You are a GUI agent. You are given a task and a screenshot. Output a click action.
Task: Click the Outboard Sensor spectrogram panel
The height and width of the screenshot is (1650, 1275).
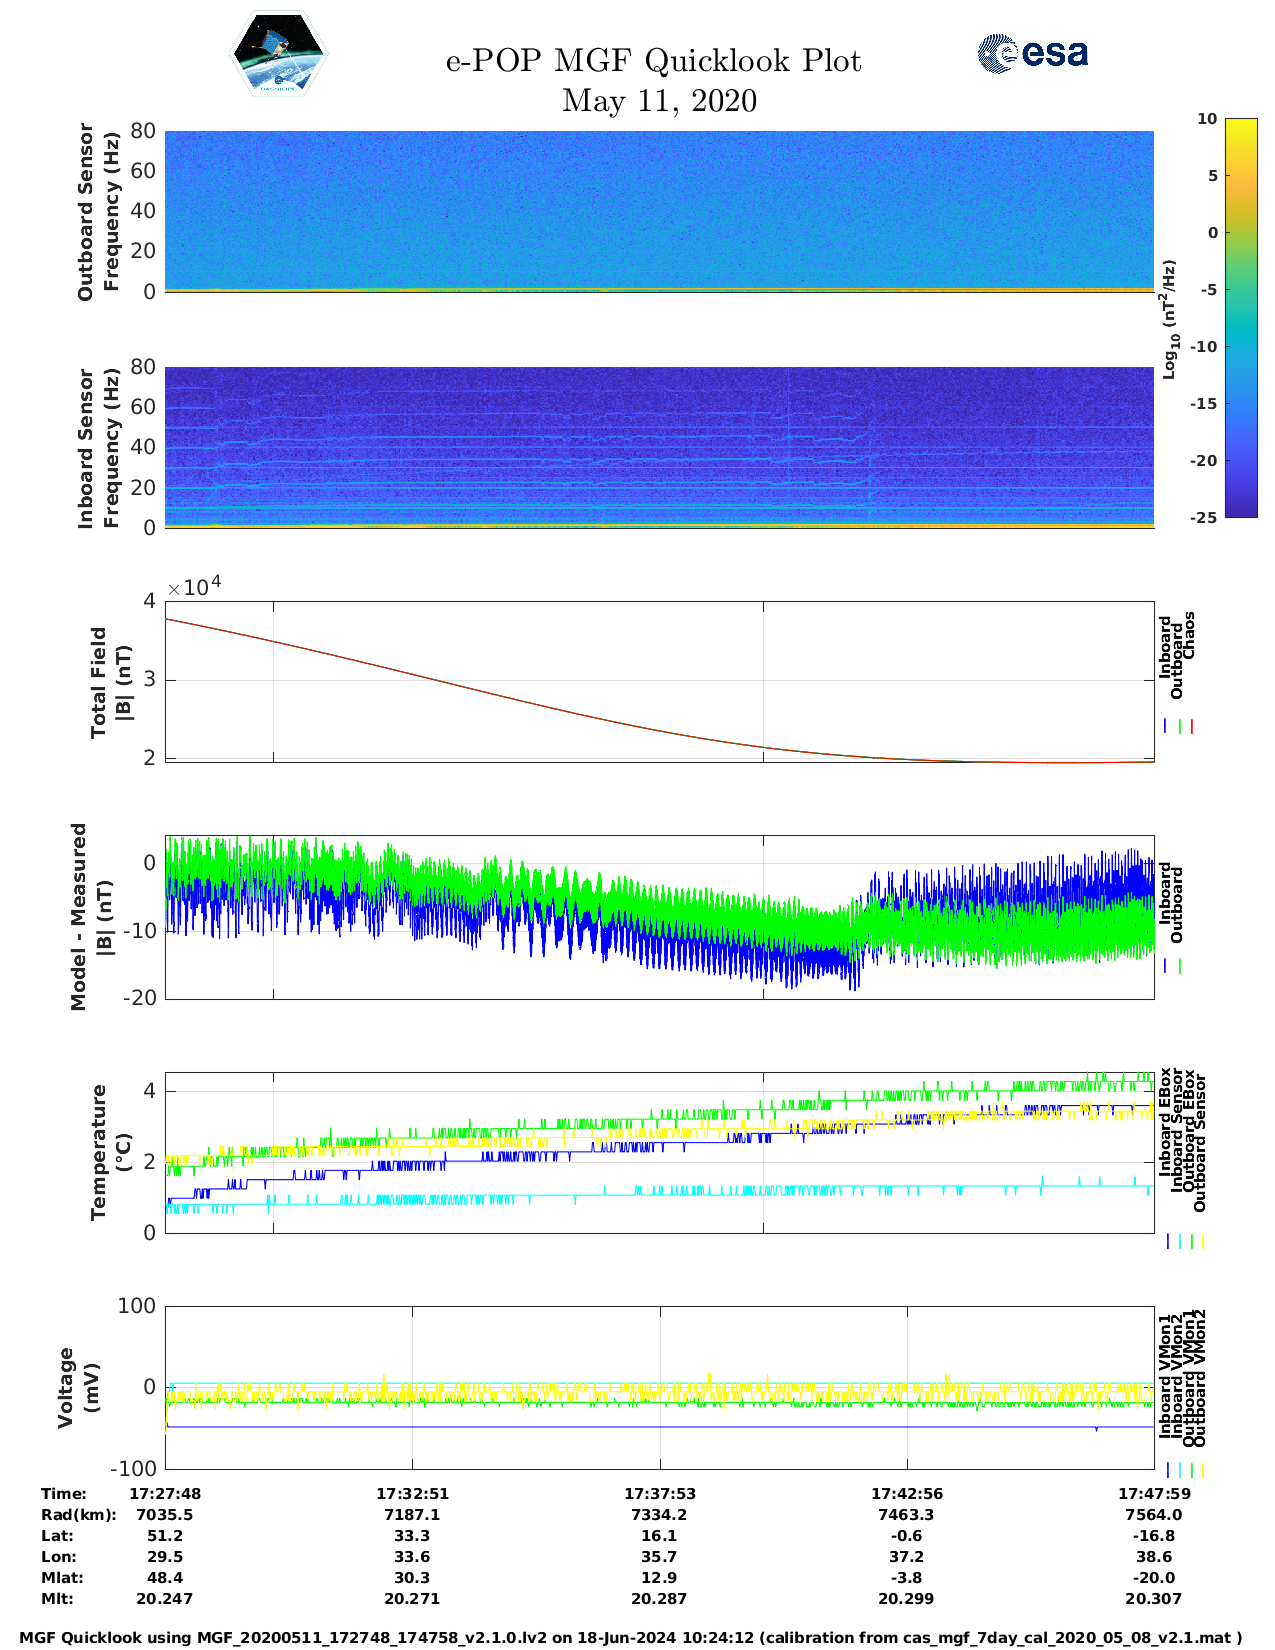click(659, 211)
